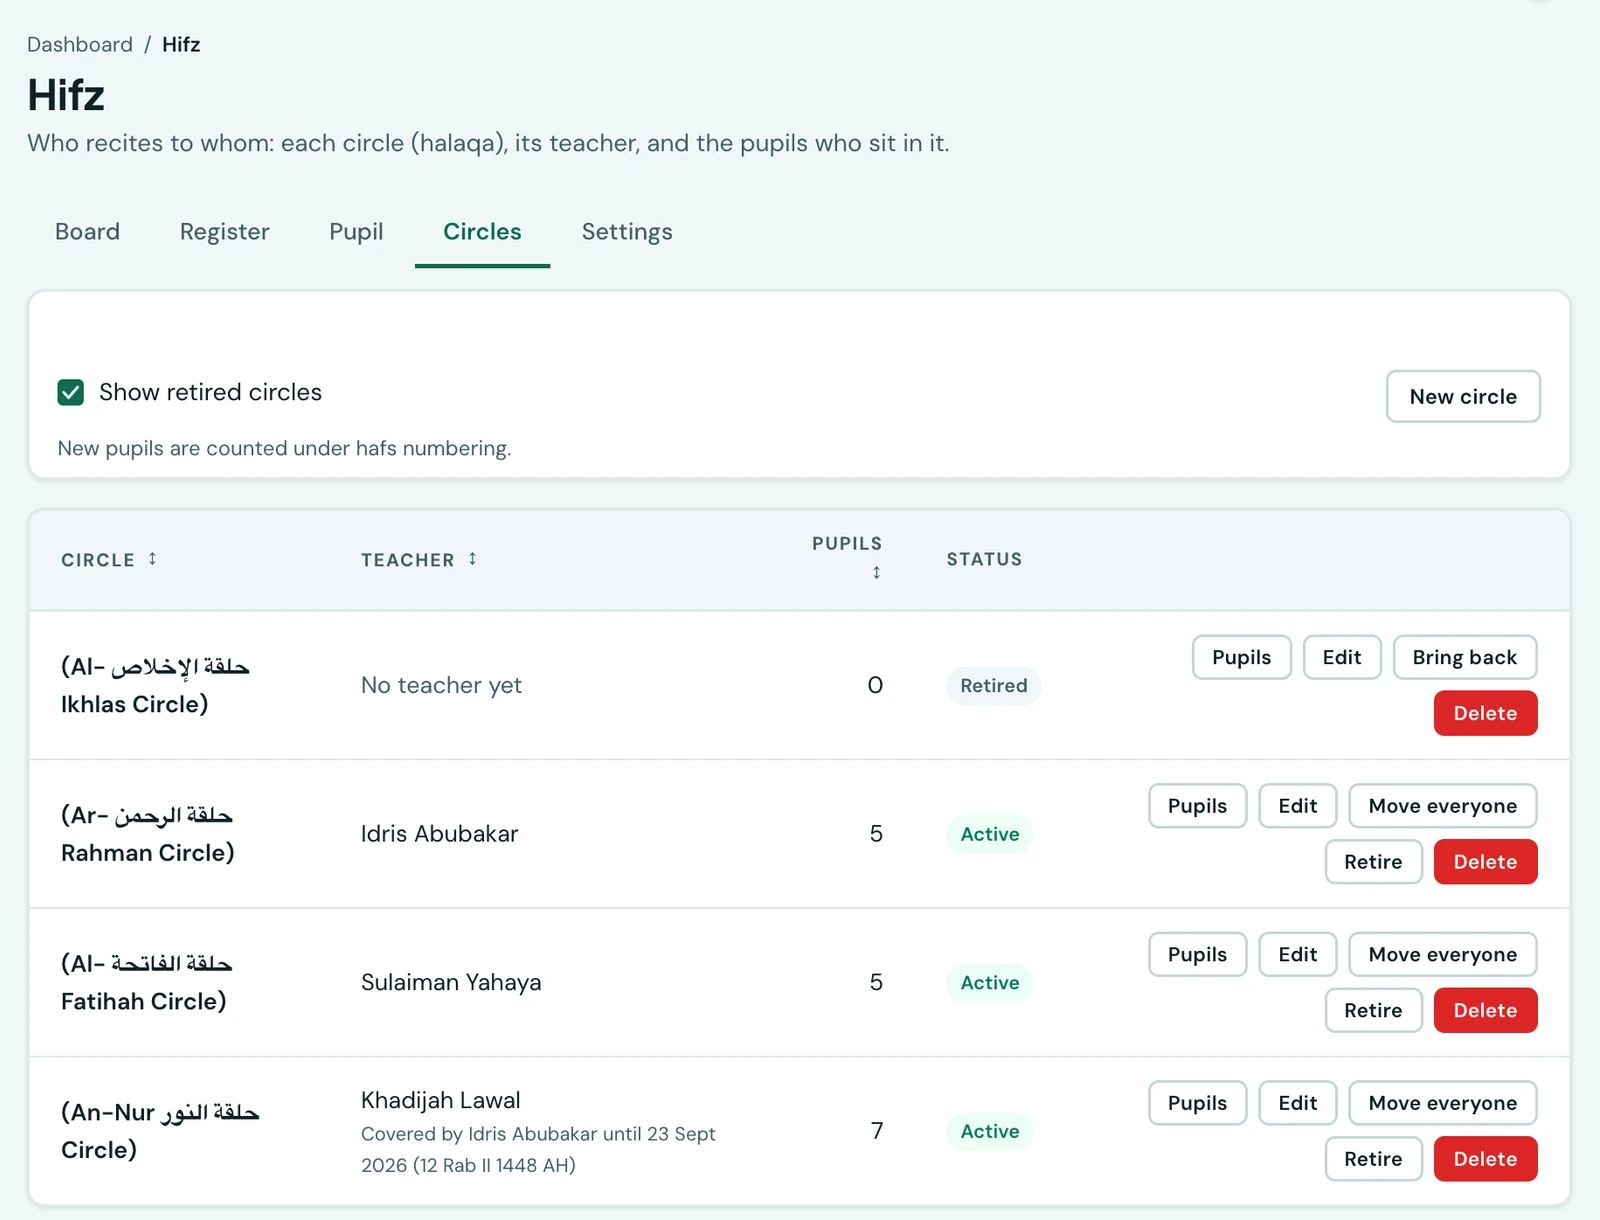This screenshot has width=1600, height=1220.
Task: Click teacher name Sulaiman Yahaya
Action: click(x=451, y=983)
